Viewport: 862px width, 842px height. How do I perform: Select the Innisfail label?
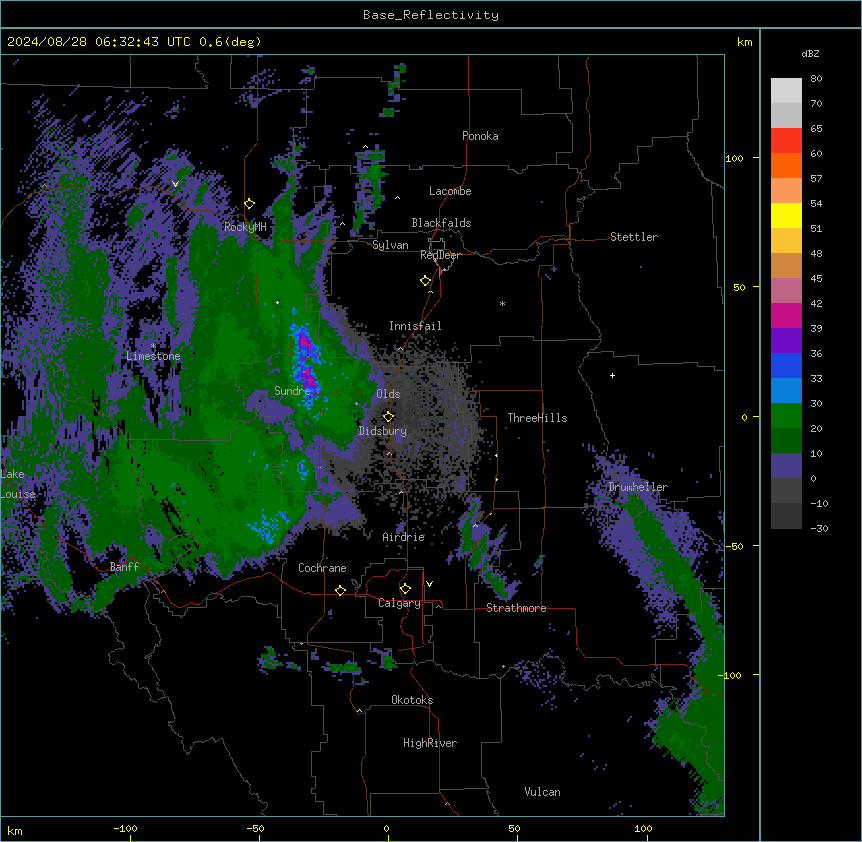click(415, 326)
